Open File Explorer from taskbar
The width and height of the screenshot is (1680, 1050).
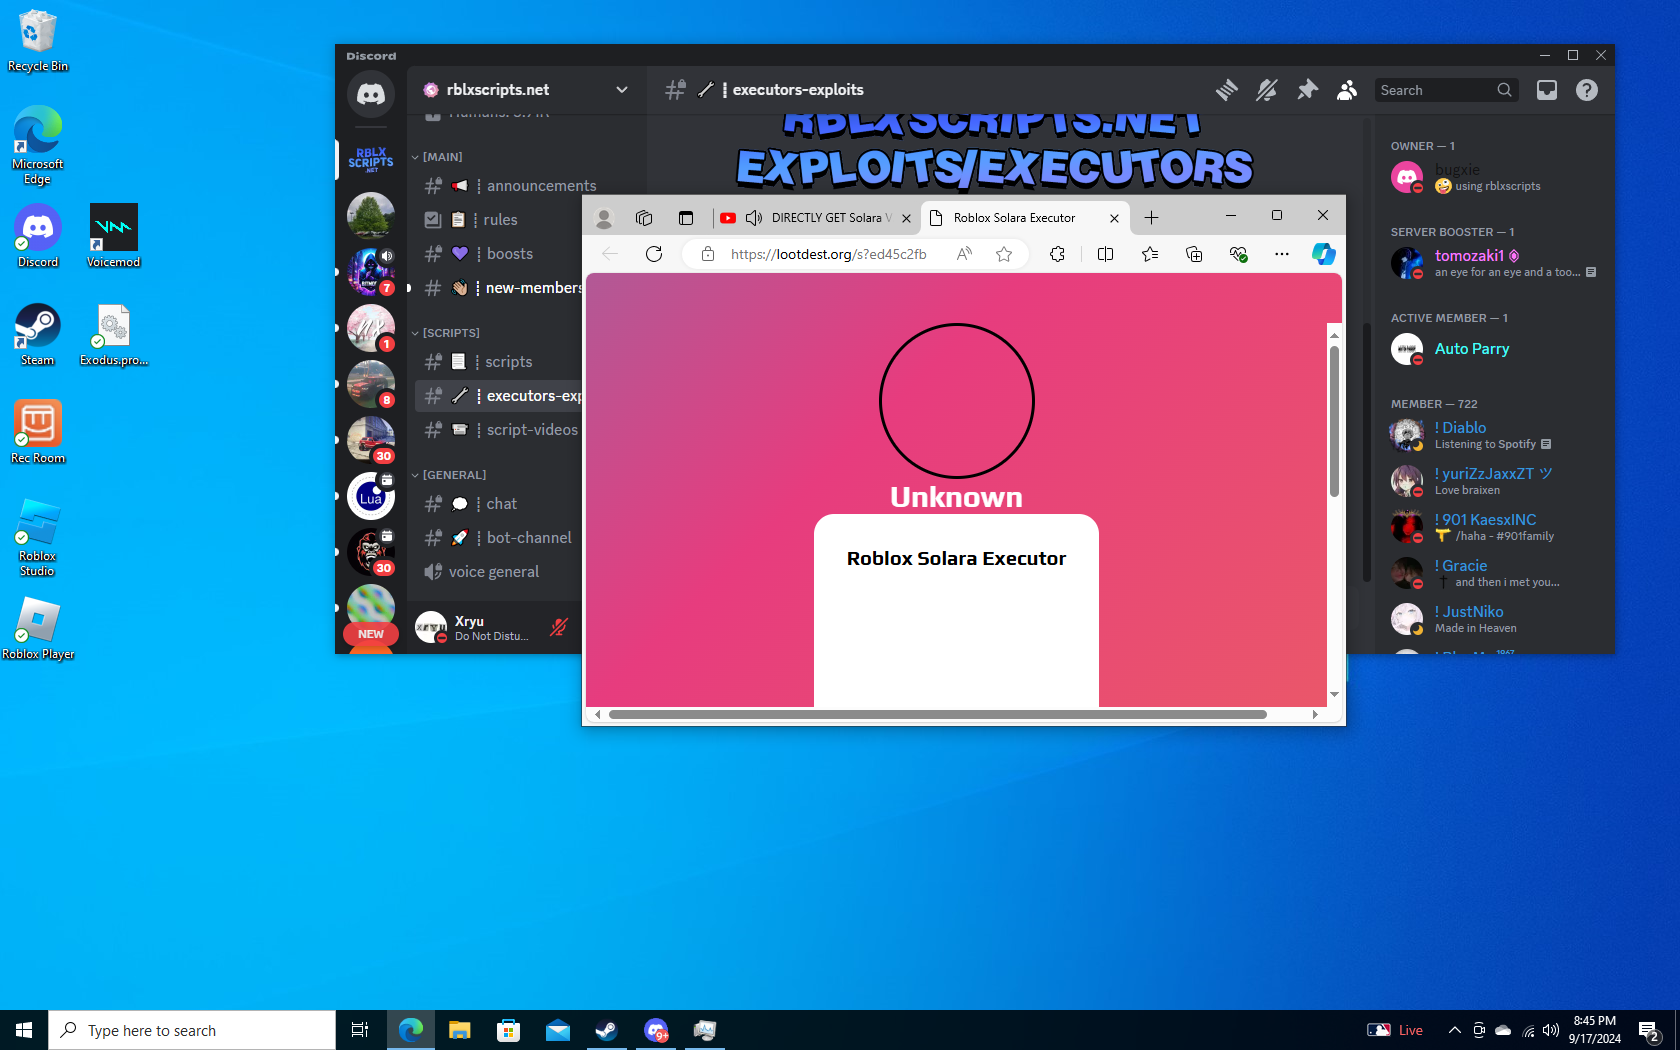(459, 1030)
